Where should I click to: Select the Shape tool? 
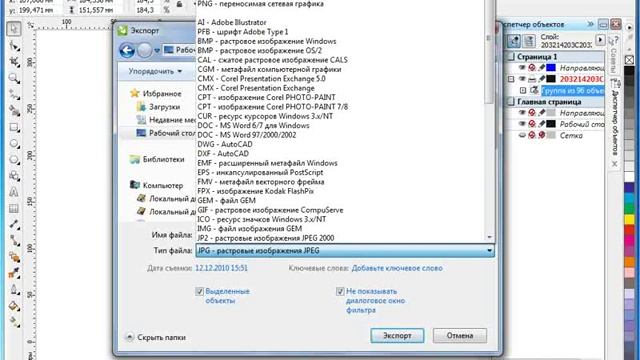click(x=14, y=46)
